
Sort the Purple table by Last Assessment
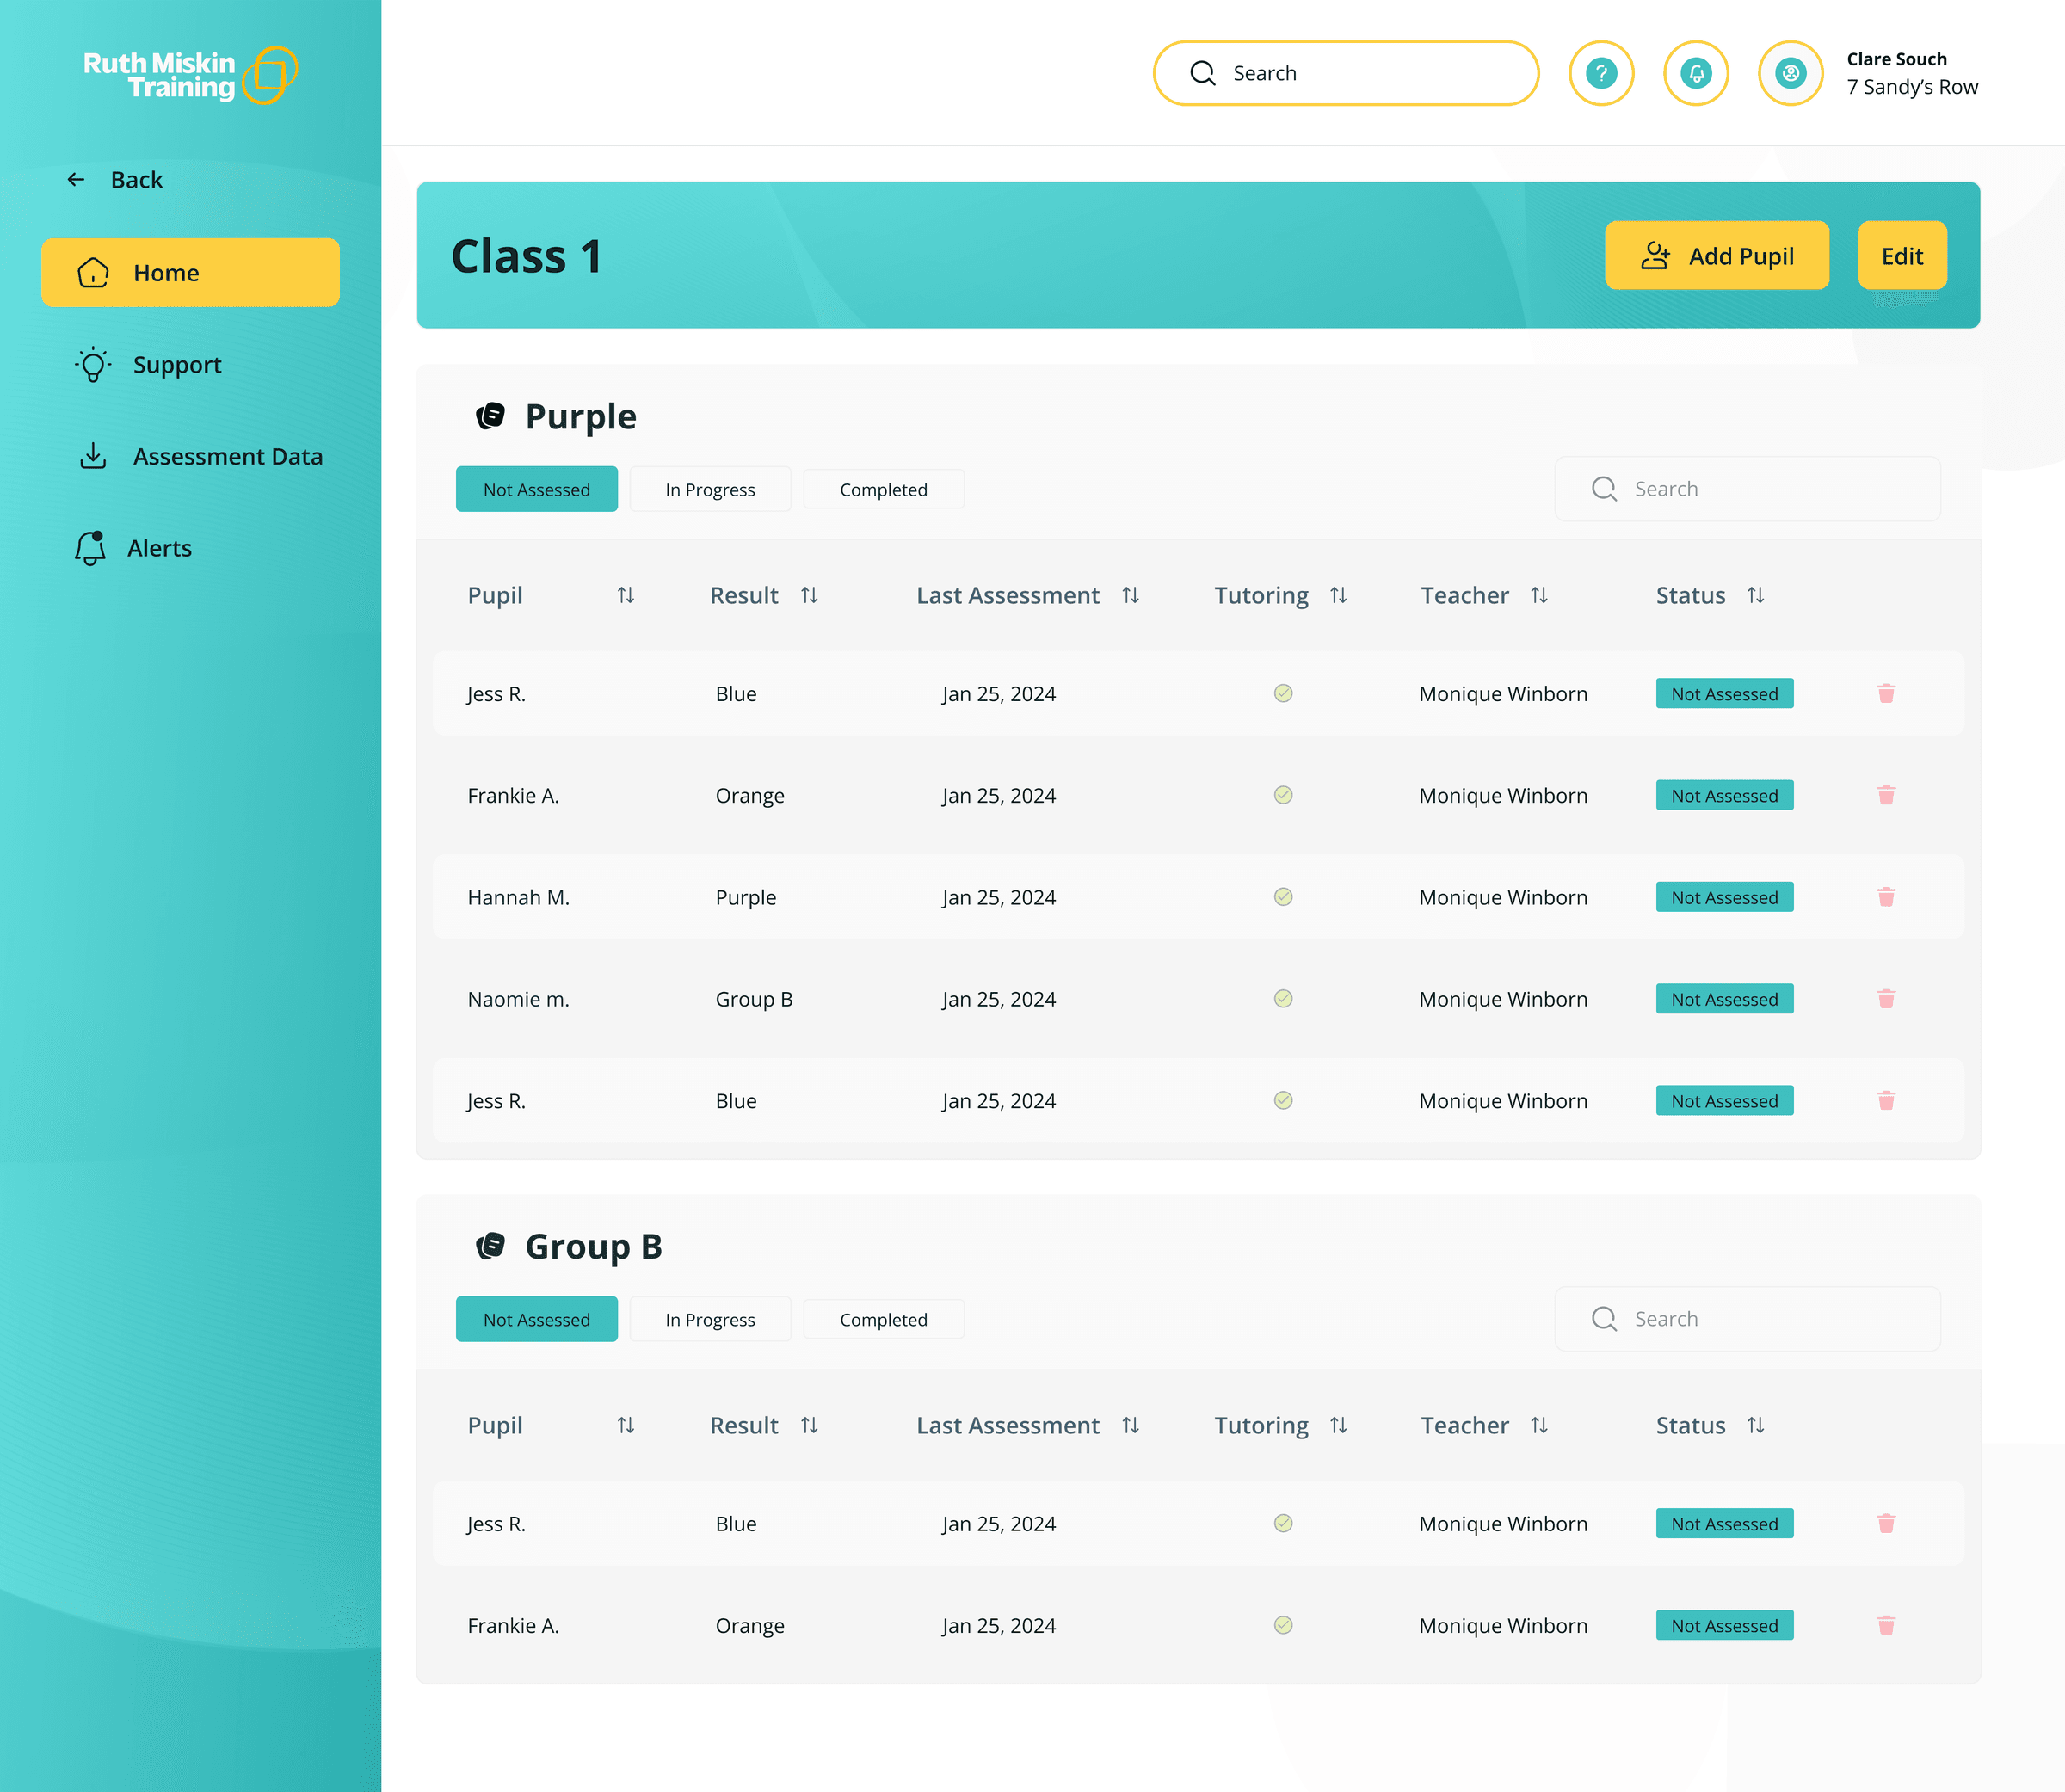pyautogui.click(x=1131, y=595)
